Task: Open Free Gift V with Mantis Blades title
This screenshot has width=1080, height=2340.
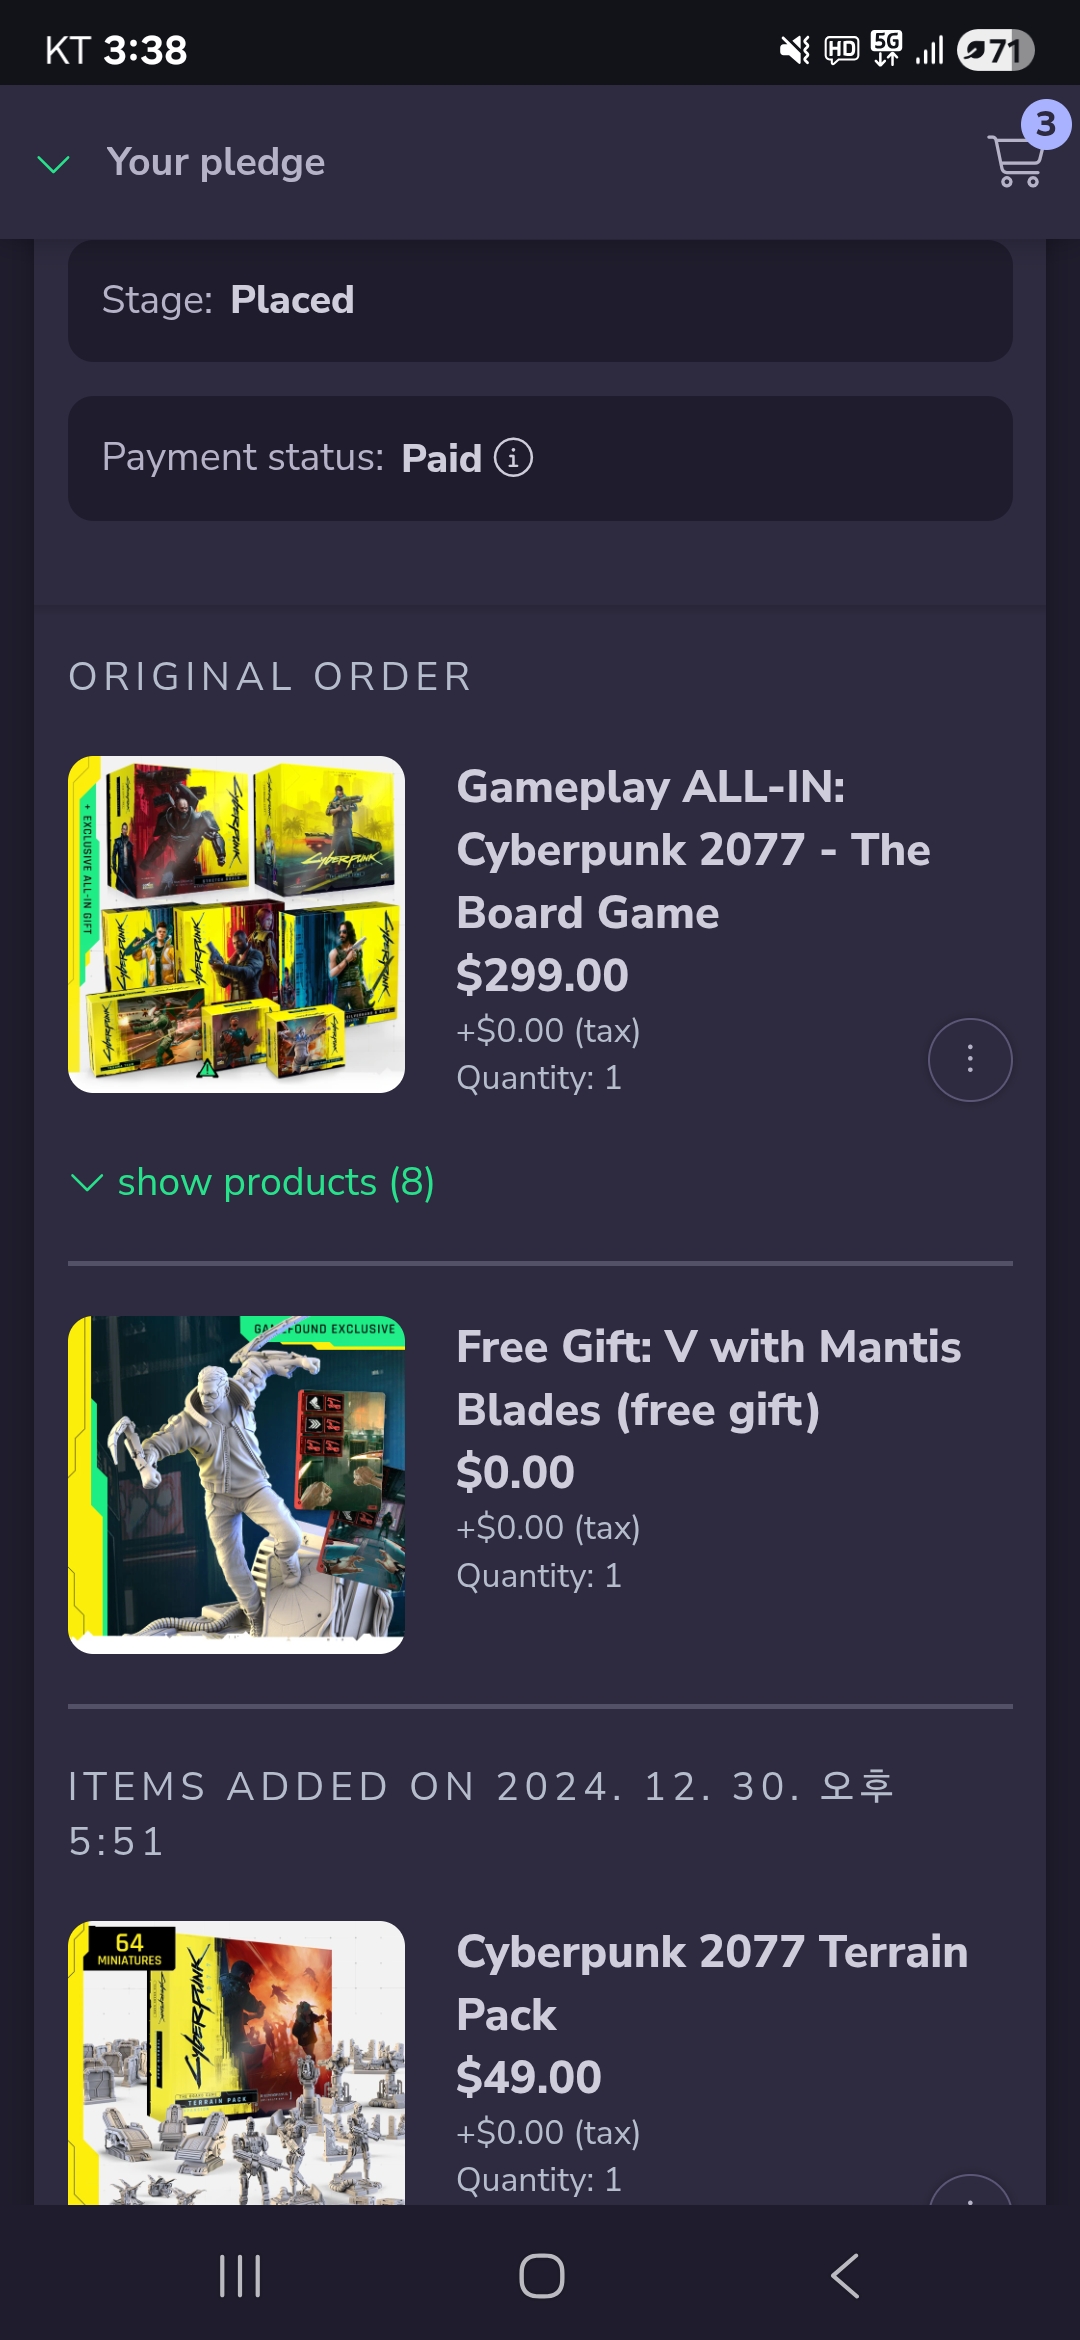Action: click(709, 1378)
